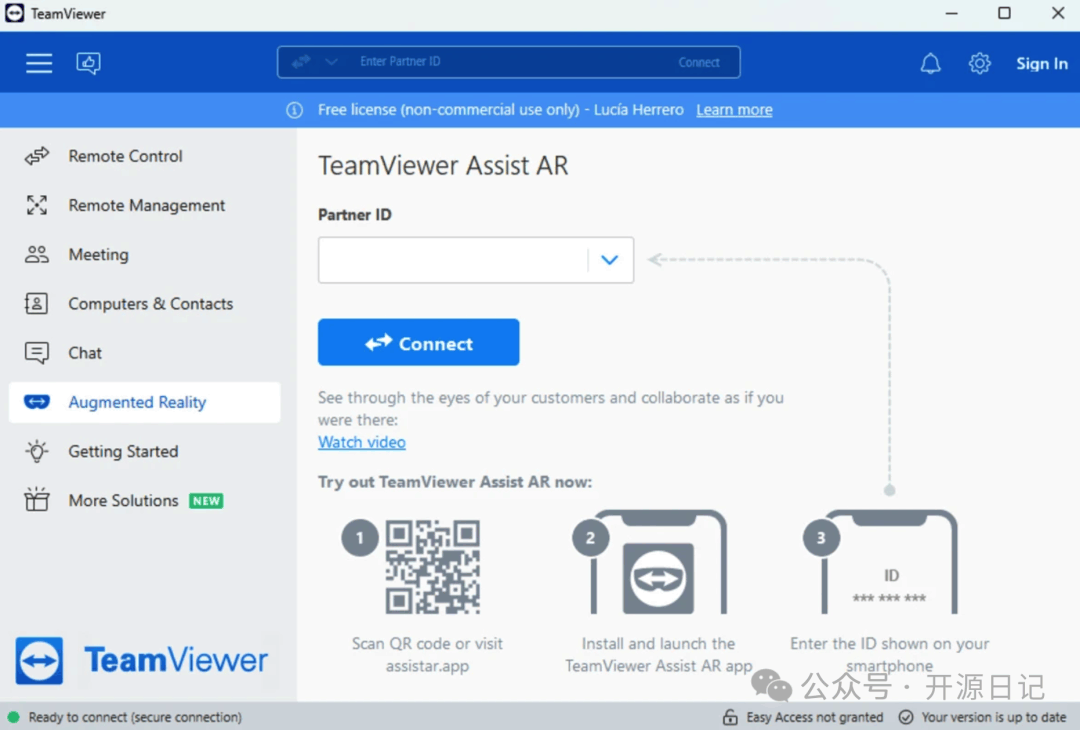Open the hamburger menu
This screenshot has width=1080, height=730.
click(x=39, y=63)
